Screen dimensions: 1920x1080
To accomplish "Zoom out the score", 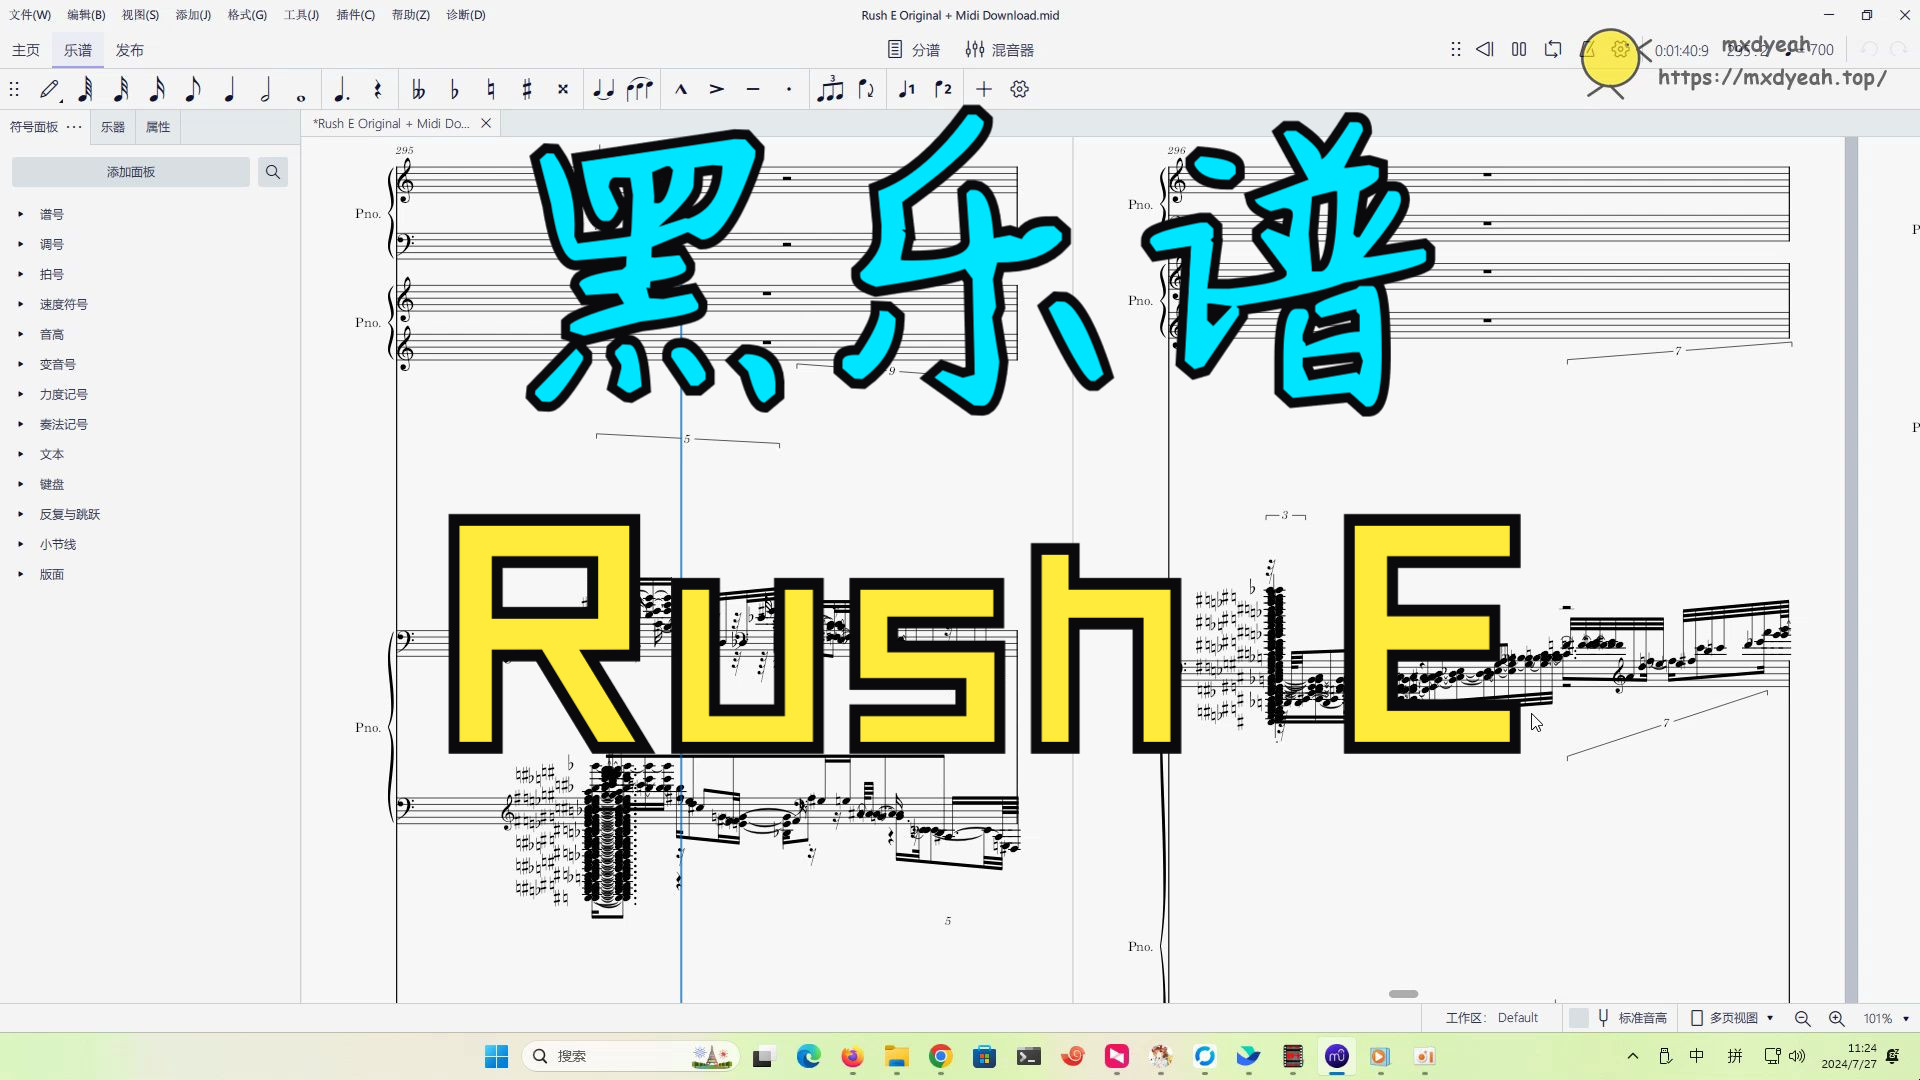I will tap(1803, 1018).
